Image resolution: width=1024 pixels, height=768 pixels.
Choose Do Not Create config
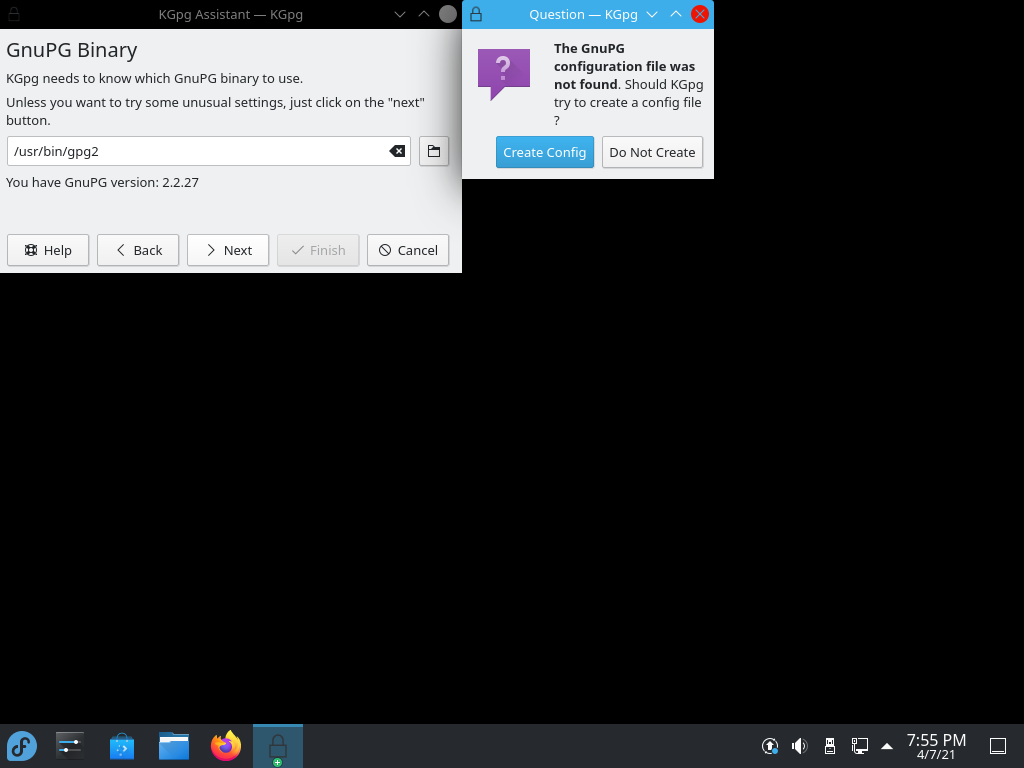point(652,152)
